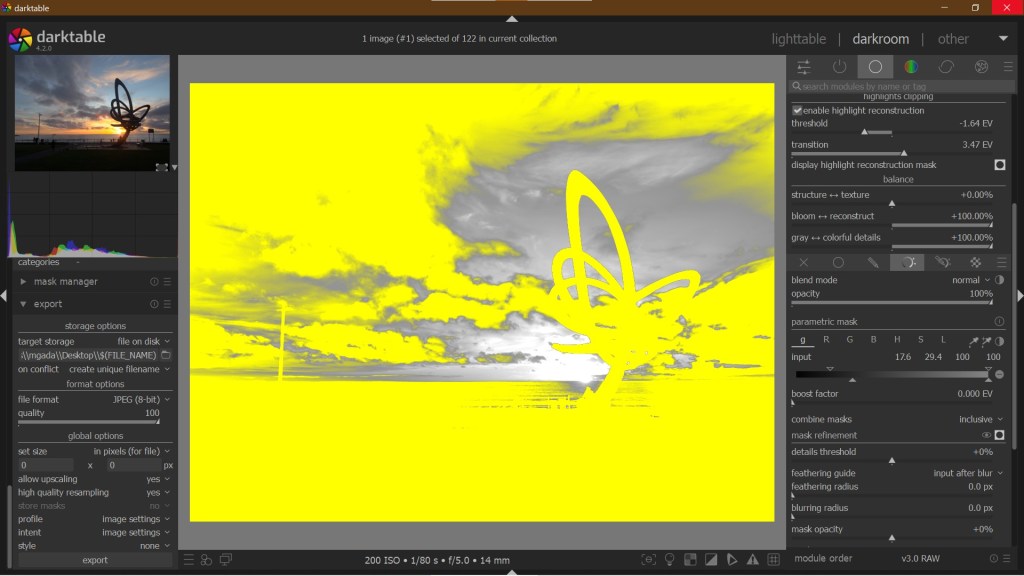Select the drawn mask pencil icon
This screenshot has width=1024, height=576.
(873, 263)
